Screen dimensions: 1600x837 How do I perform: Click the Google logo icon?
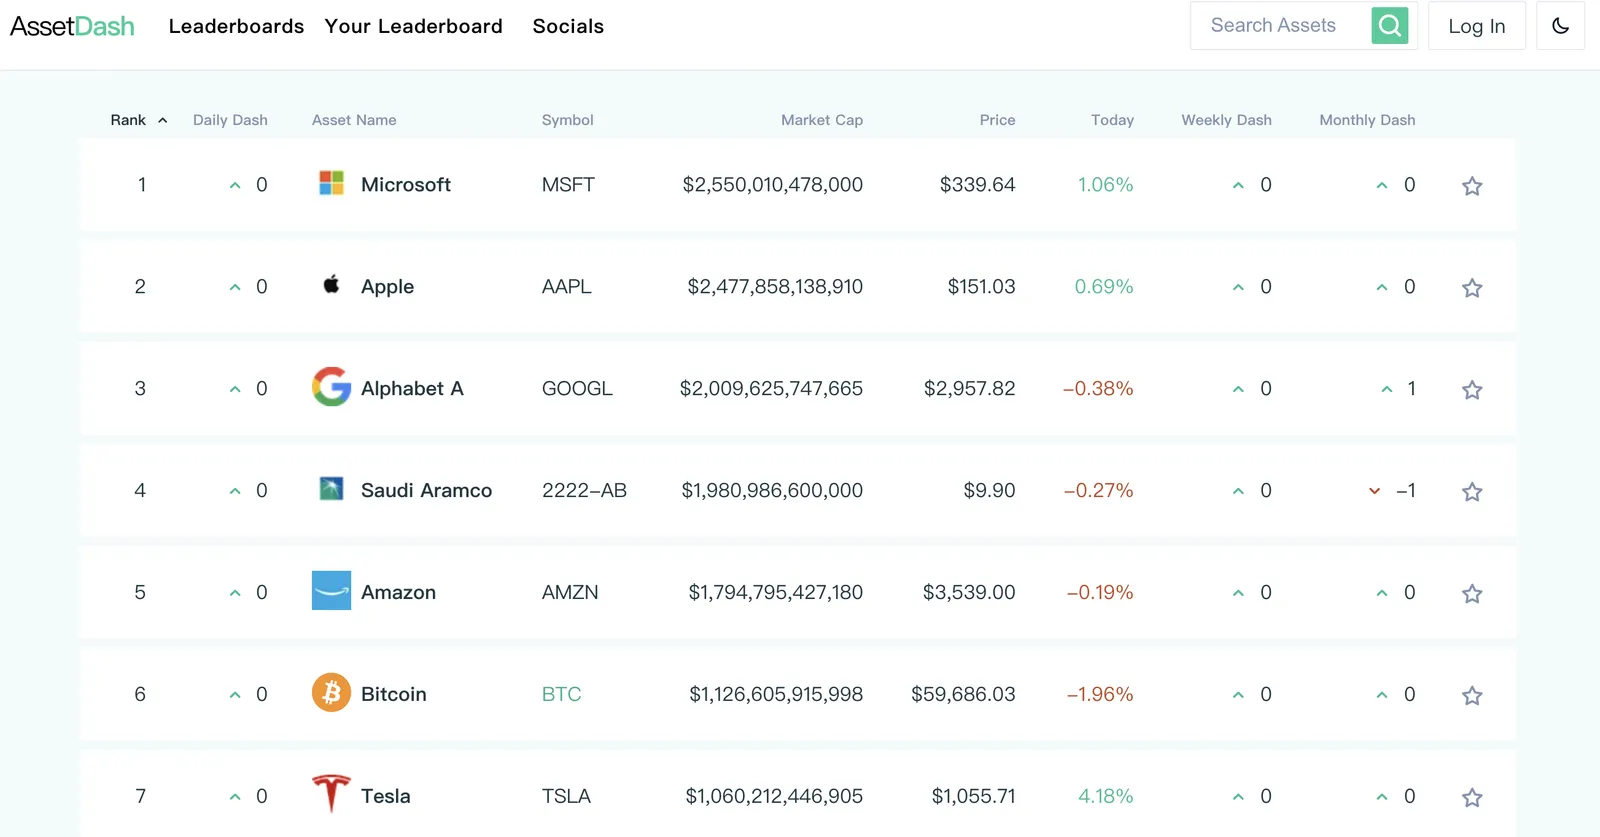tap(331, 387)
